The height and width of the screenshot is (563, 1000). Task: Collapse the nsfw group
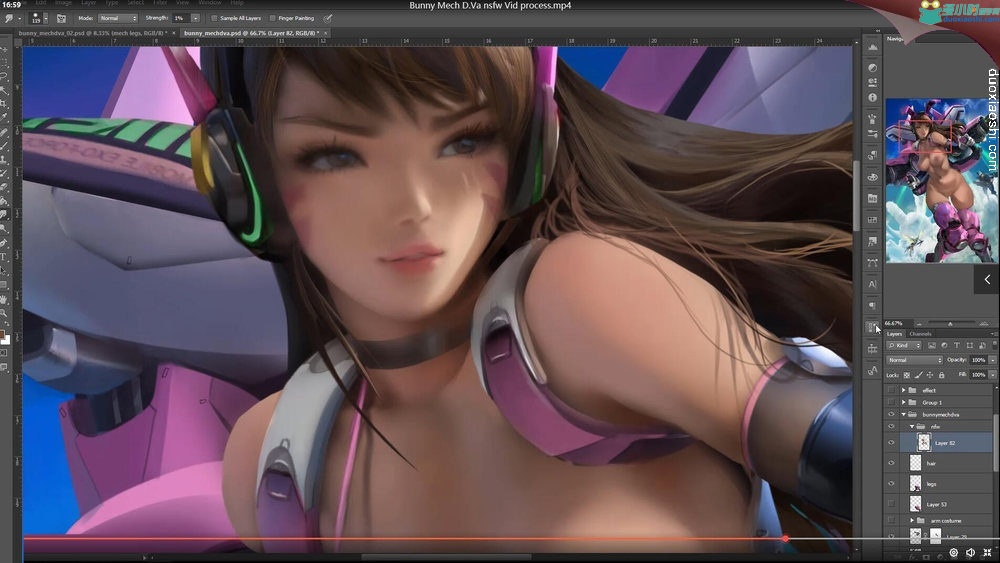pyautogui.click(x=912, y=427)
